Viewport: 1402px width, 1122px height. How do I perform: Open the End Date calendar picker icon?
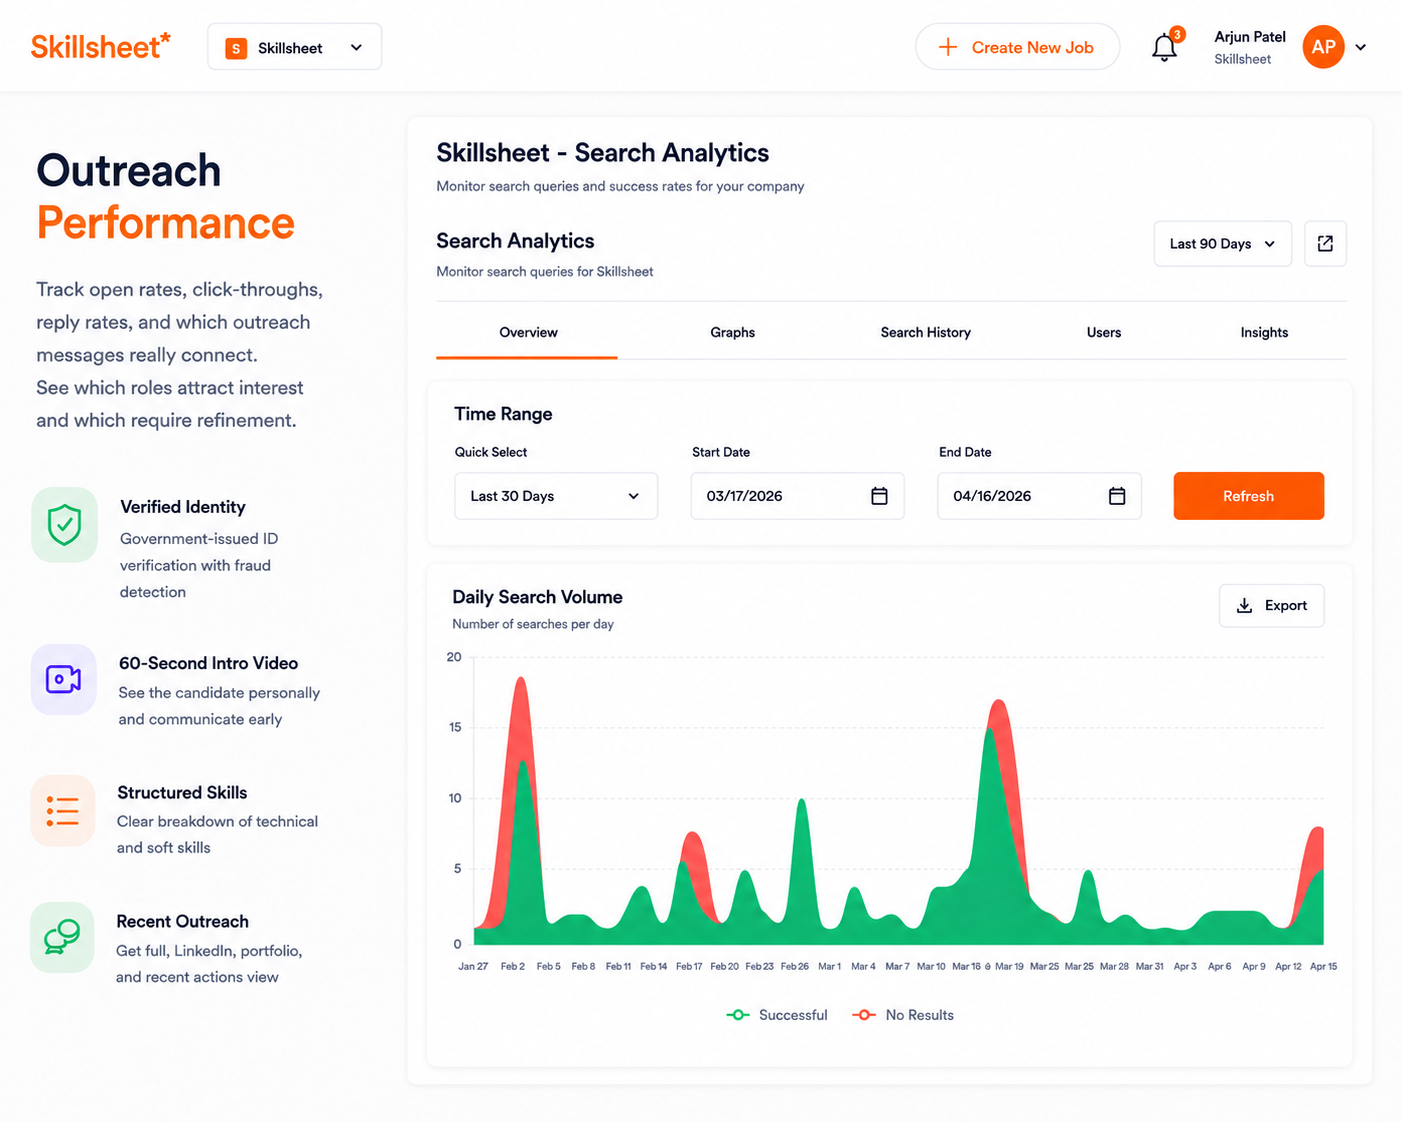[1117, 496]
